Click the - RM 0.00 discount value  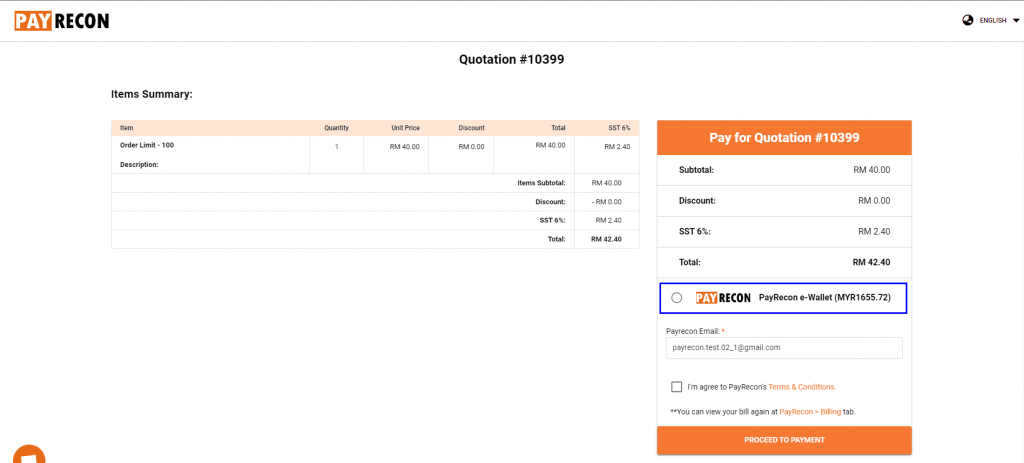[x=607, y=202]
